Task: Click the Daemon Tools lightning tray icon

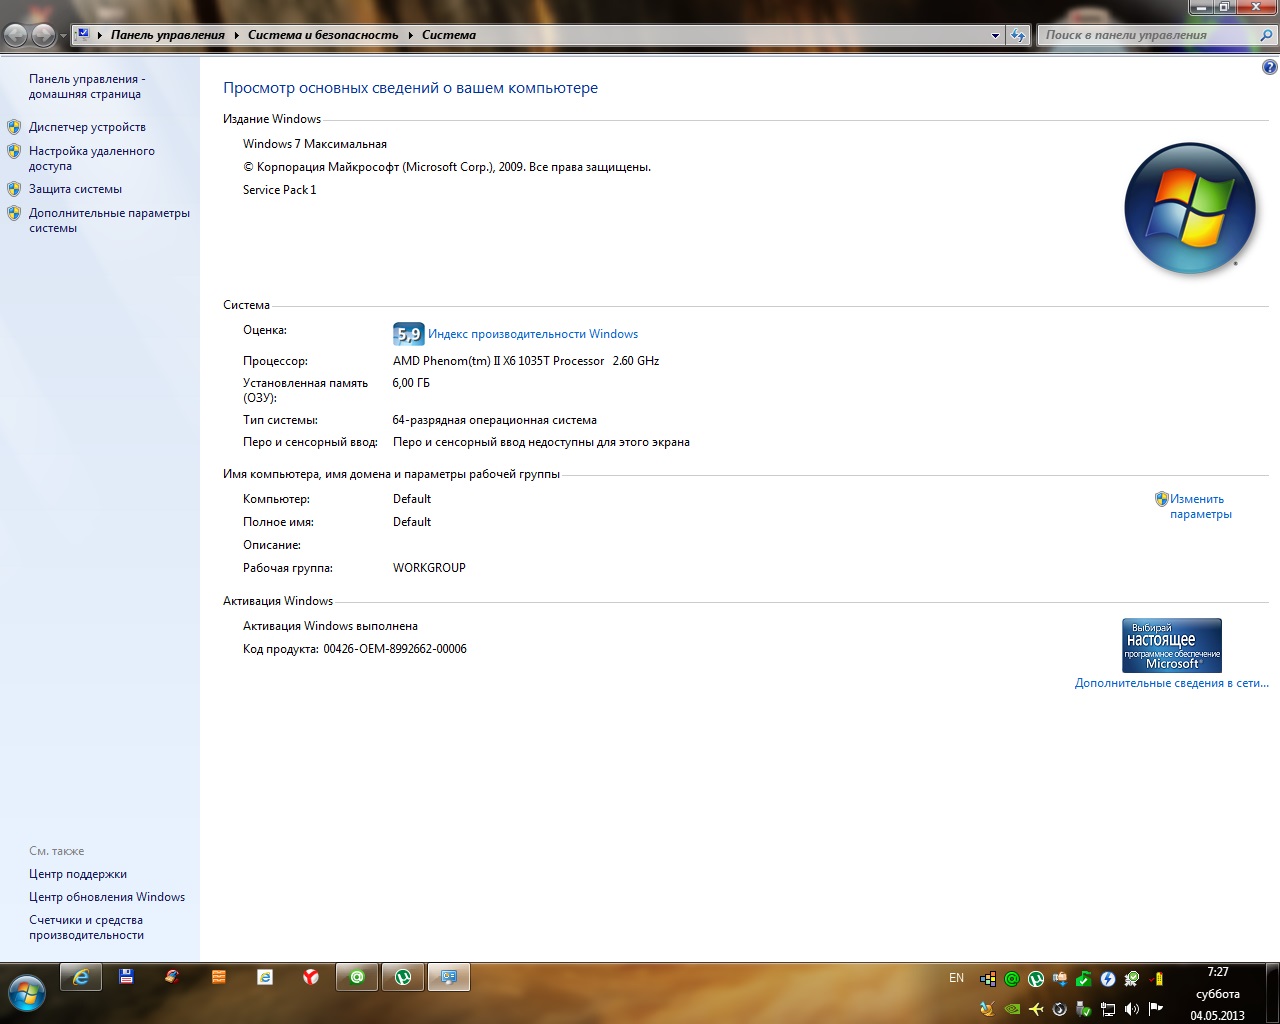Action: 1108,979
